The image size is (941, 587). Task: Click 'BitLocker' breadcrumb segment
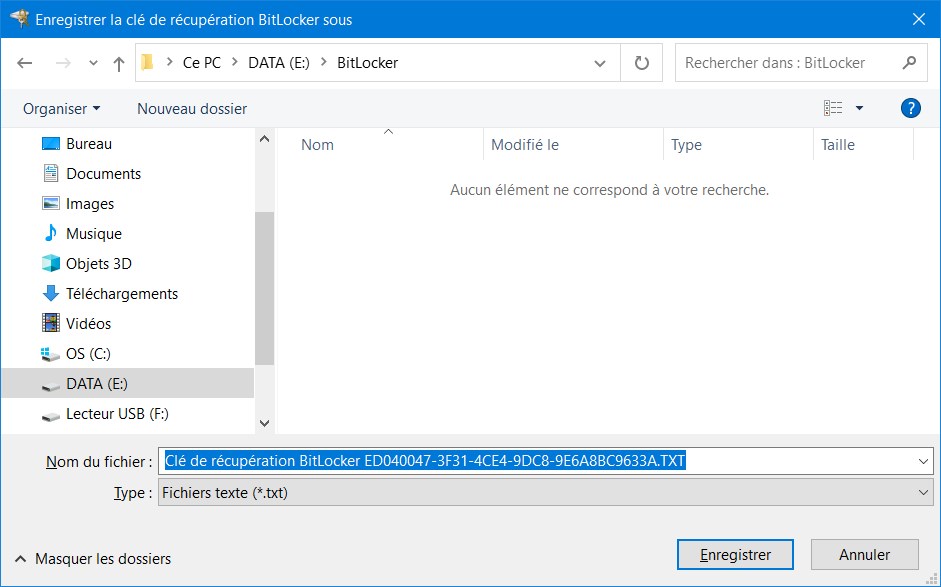pyautogui.click(x=367, y=62)
